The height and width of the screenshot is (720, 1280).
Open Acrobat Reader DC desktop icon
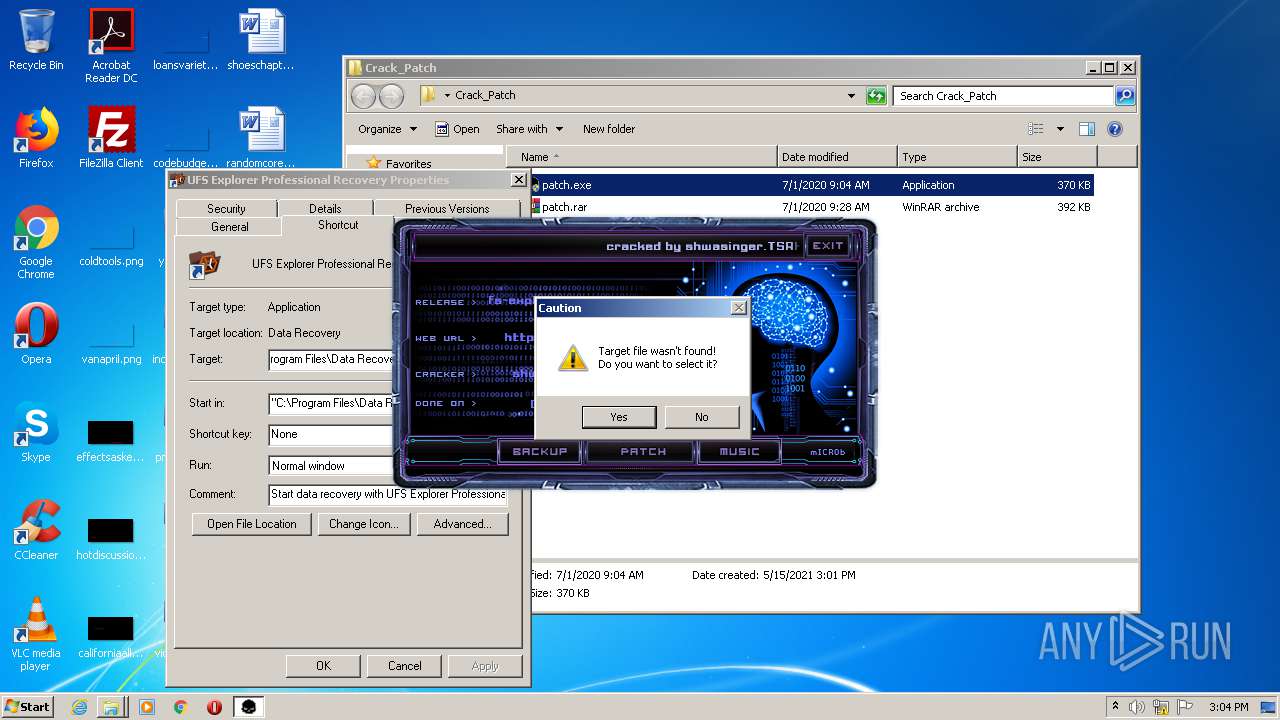pos(111,46)
